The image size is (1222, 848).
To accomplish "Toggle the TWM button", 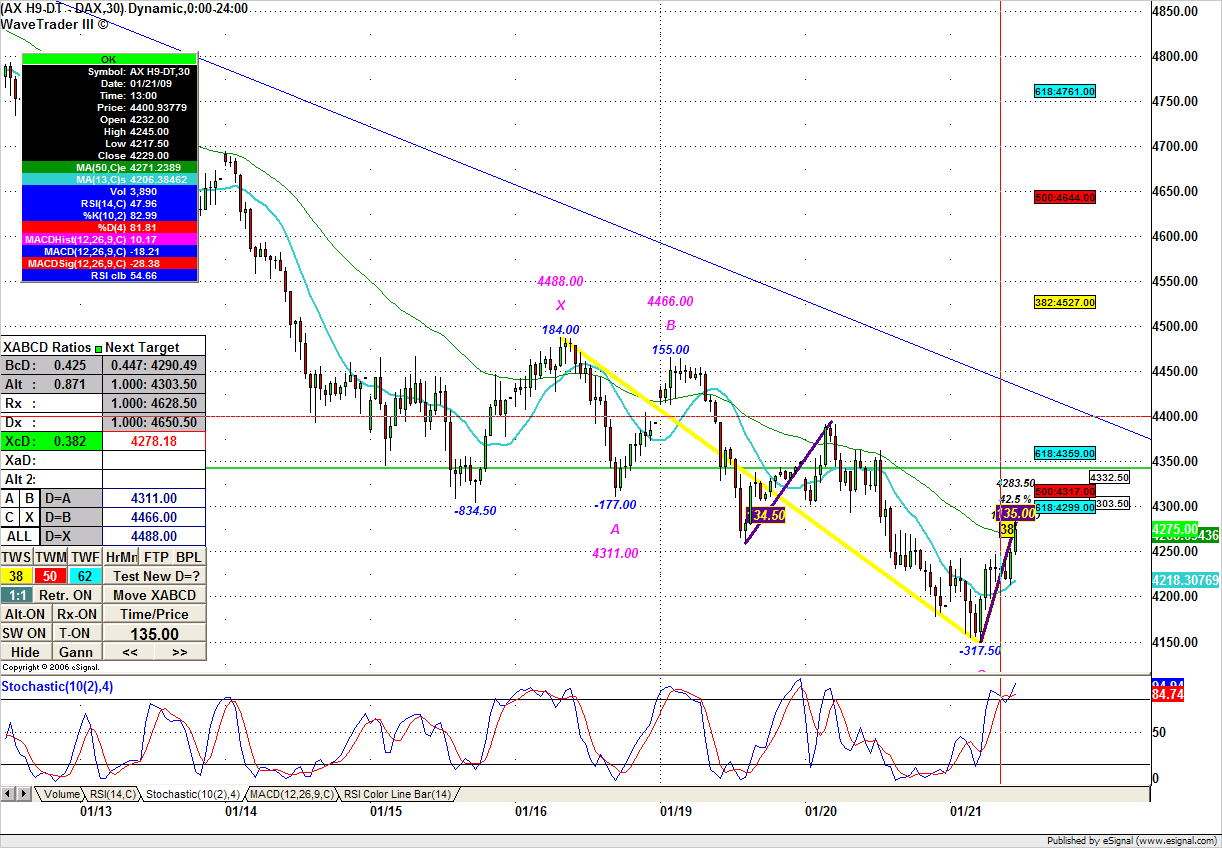I will pos(51,557).
